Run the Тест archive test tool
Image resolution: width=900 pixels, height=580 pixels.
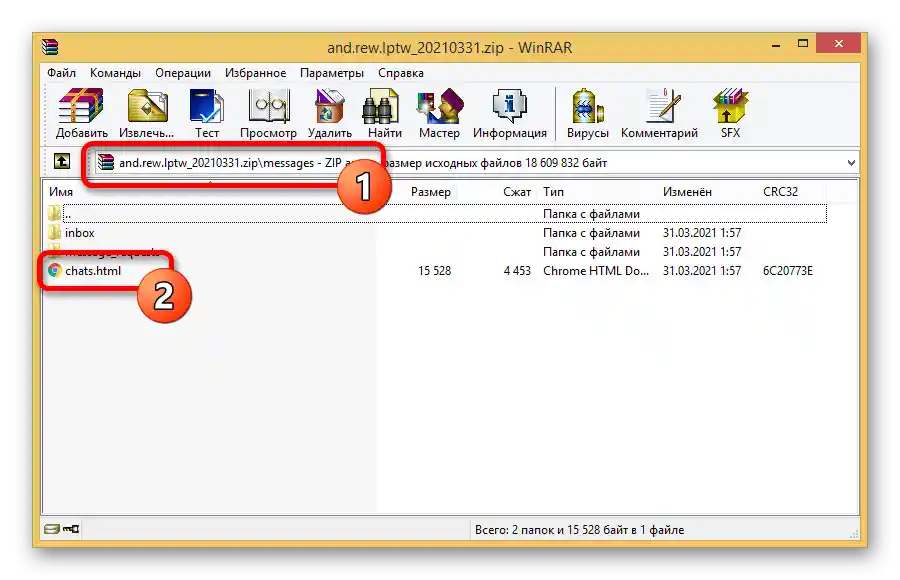click(x=207, y=113)
